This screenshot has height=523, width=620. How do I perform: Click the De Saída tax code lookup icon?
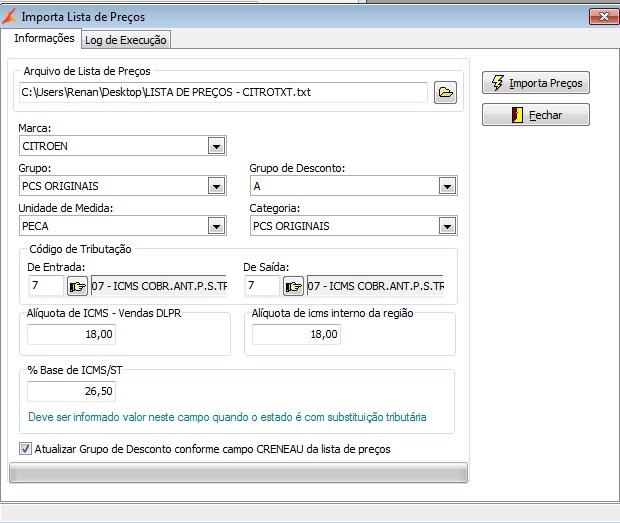point(293,286)
